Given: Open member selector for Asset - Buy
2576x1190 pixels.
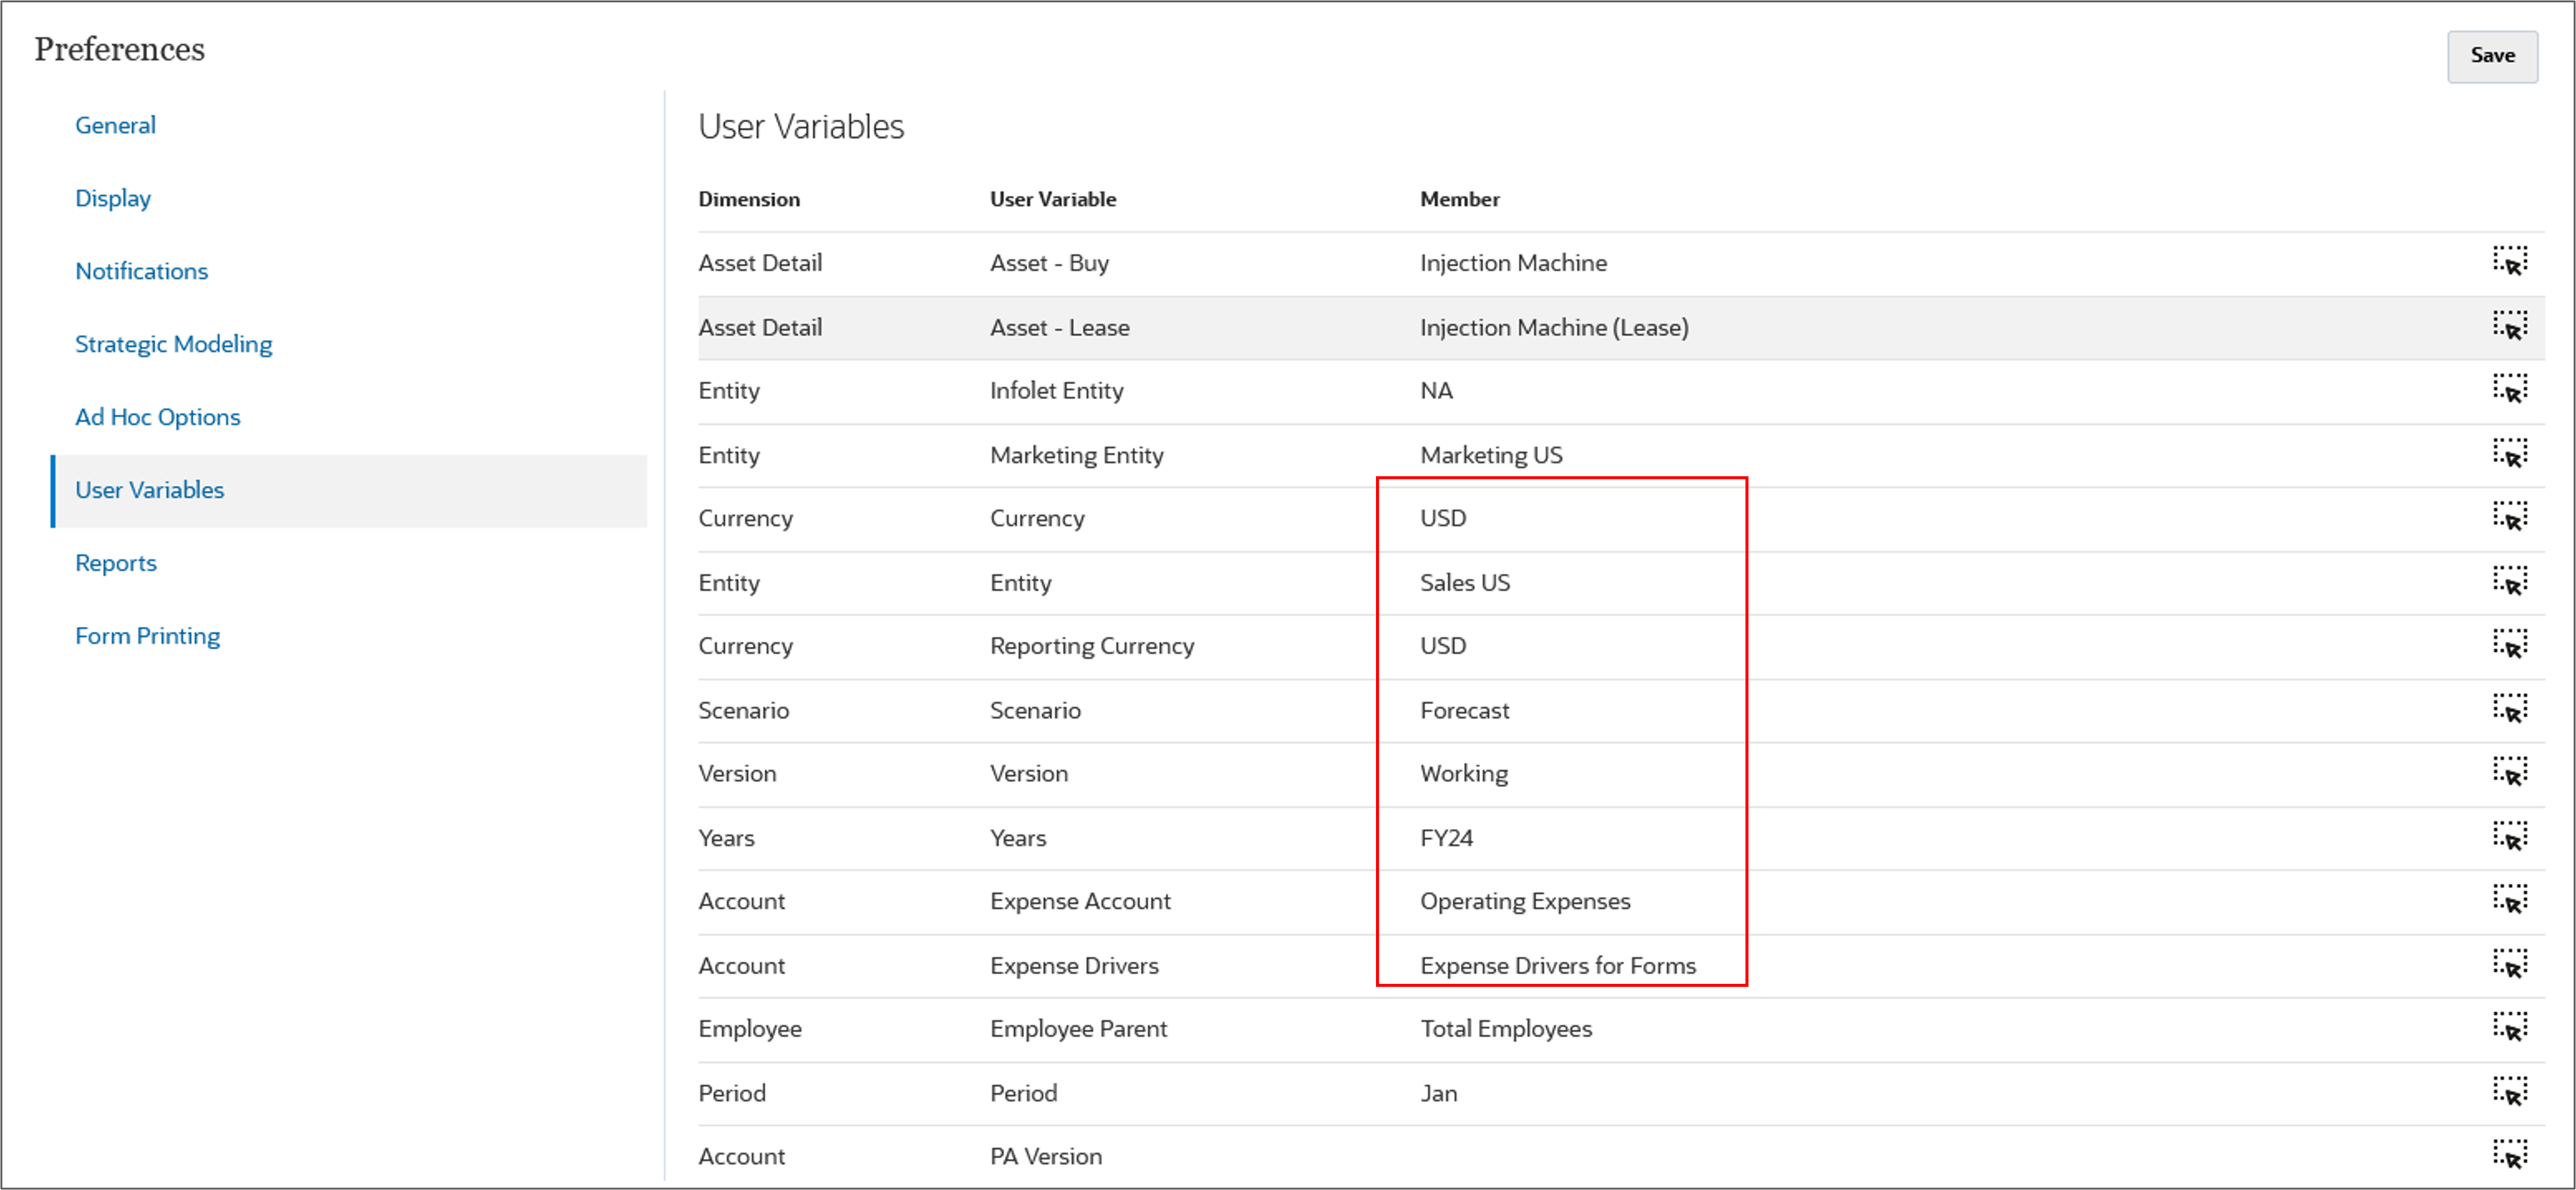Looking at the screenshot, I should [2509, 262].
